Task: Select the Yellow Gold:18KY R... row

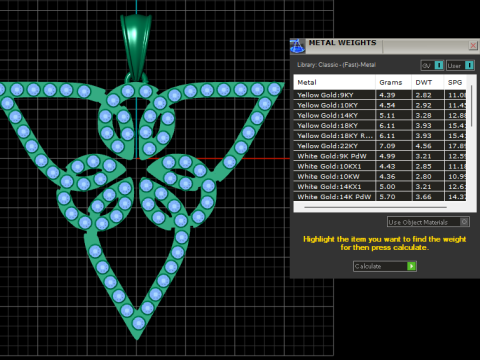Action: pyautogui.click(x=380, y=136)
